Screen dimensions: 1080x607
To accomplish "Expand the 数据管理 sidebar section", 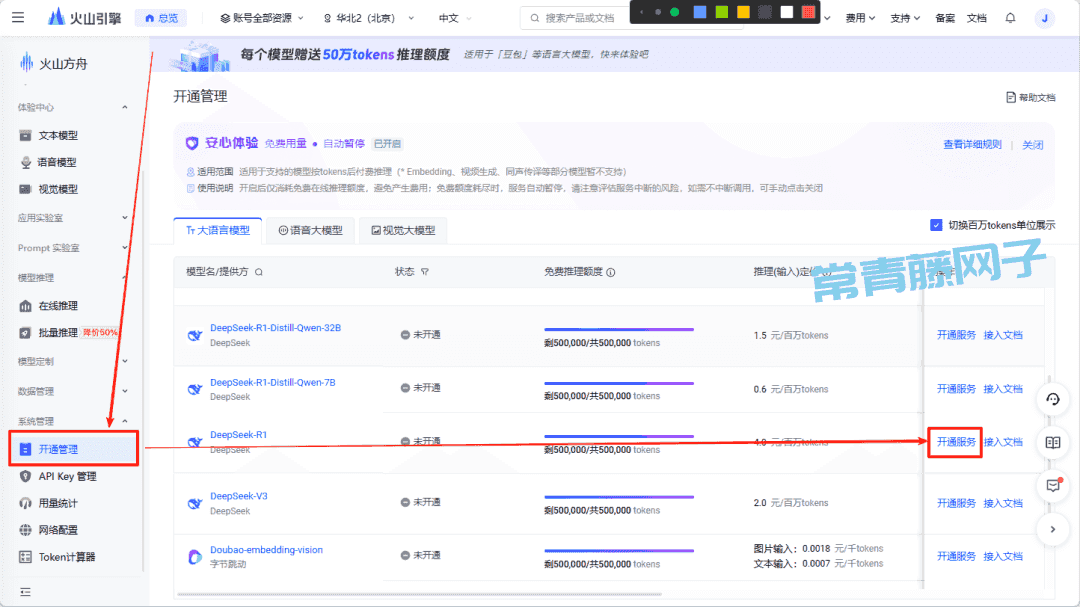I will (125, 391).
